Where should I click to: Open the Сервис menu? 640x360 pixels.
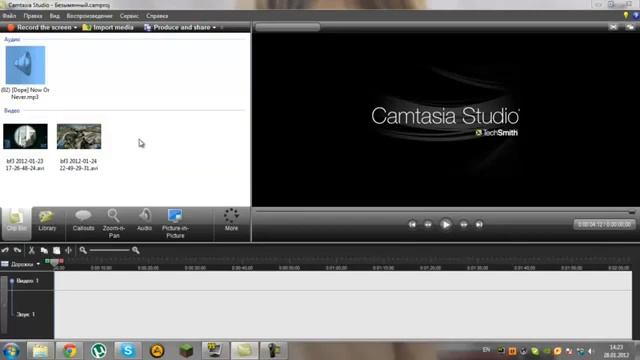pos(129,16)
